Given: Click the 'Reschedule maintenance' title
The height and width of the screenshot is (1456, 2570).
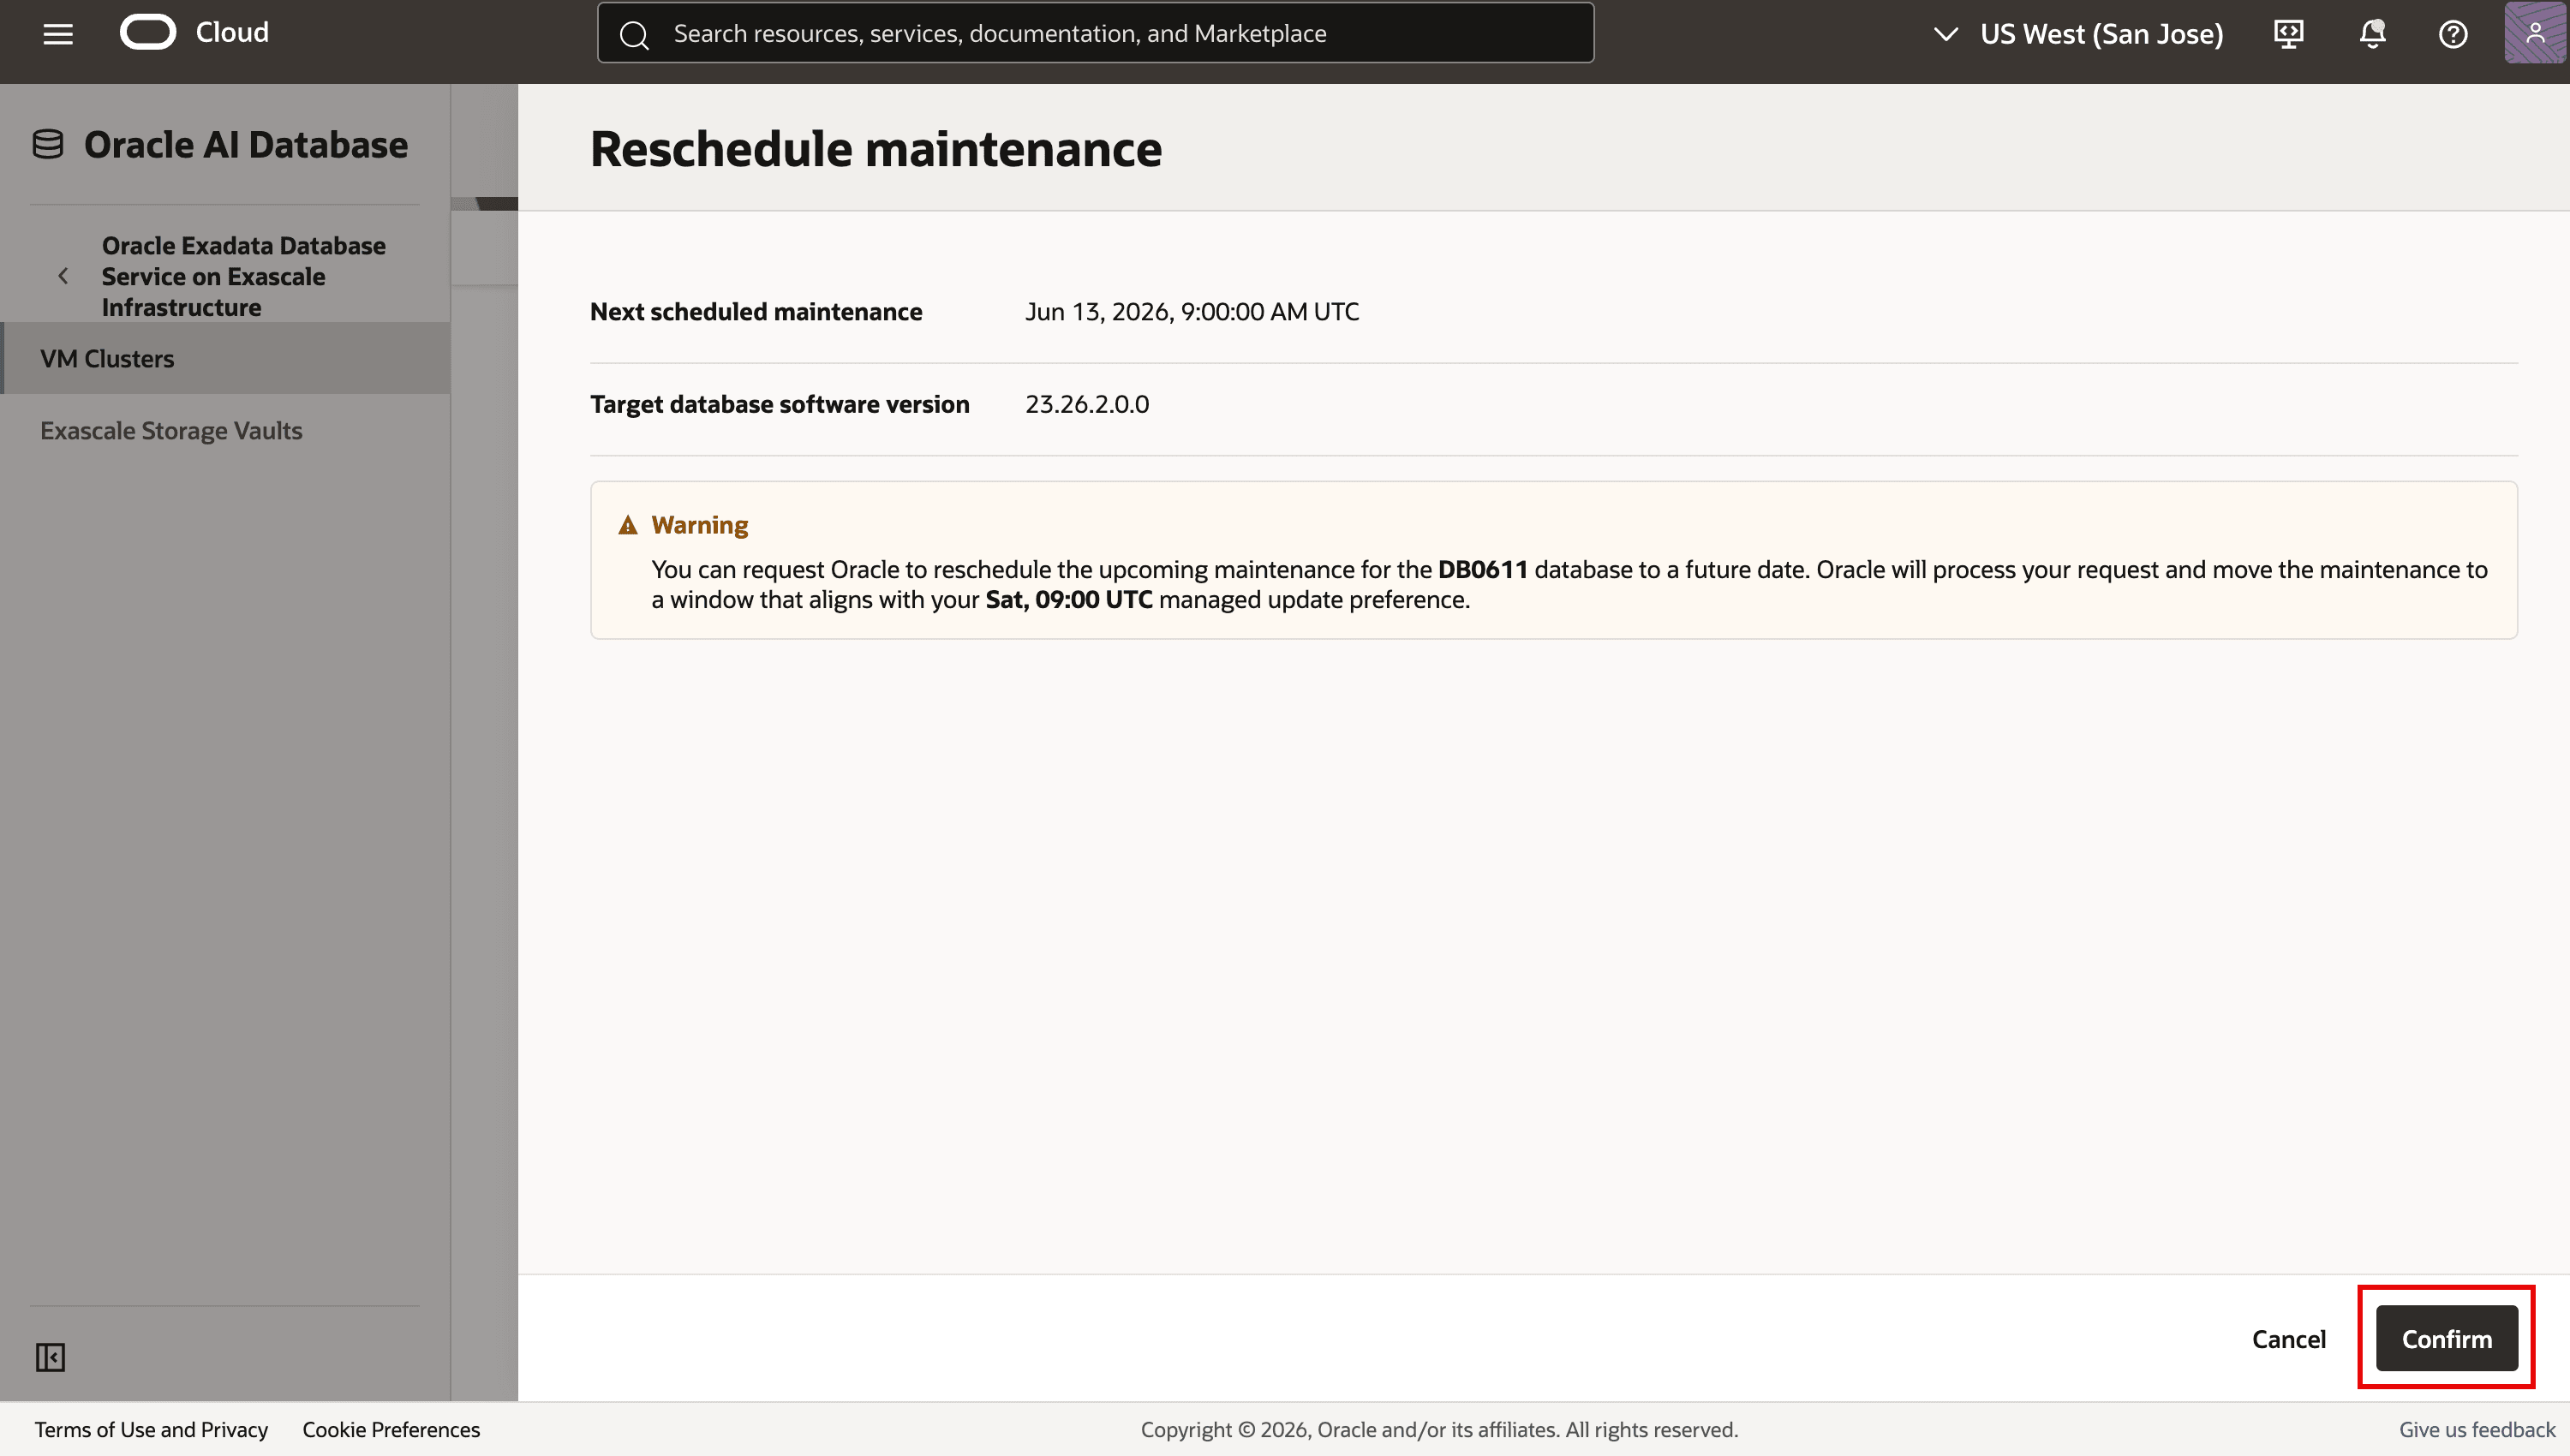Looking at the screenshot, I should pyautogui.click(x=876, y=149).
